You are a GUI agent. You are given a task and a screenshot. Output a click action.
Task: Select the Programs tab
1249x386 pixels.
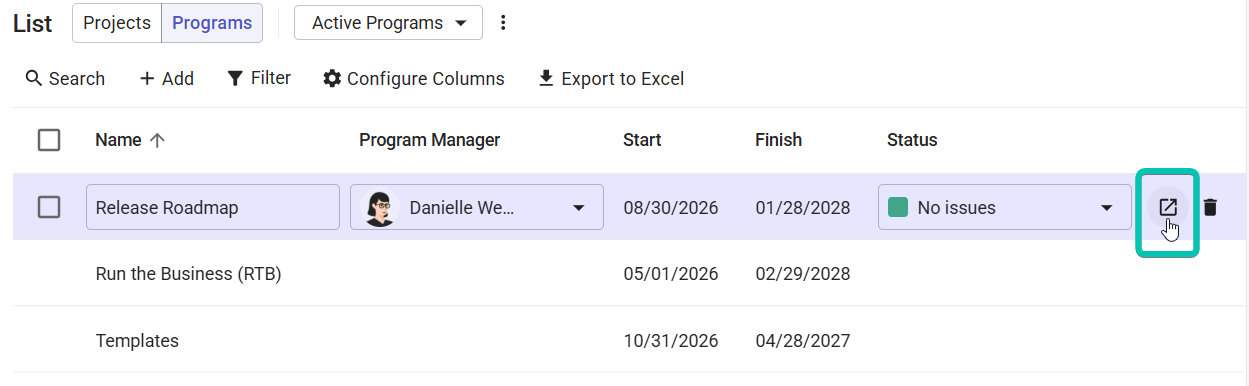(x=212, y=22)
